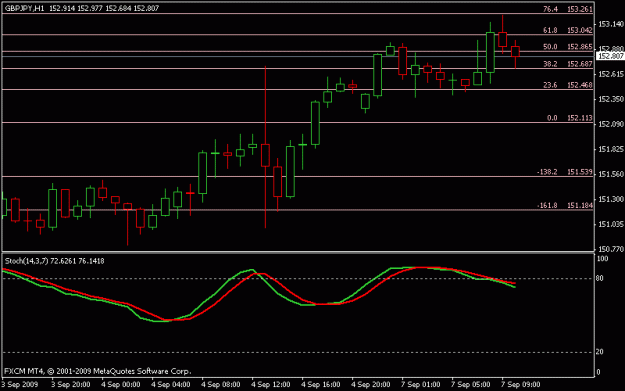
Task: Click price axis value 151.560
Action: click(611, 174)
